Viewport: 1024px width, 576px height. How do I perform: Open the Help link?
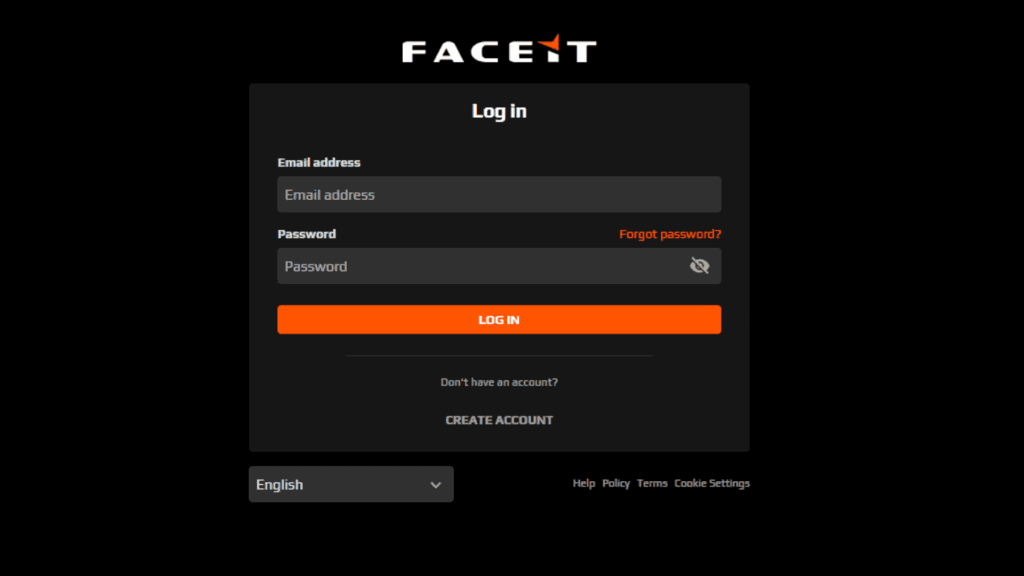pos(584,483)
